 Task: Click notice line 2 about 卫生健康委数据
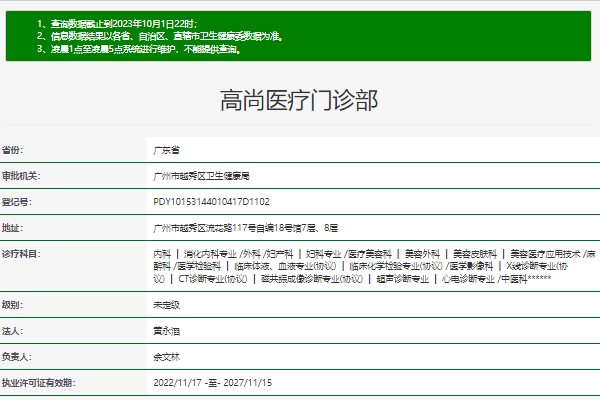160,36
